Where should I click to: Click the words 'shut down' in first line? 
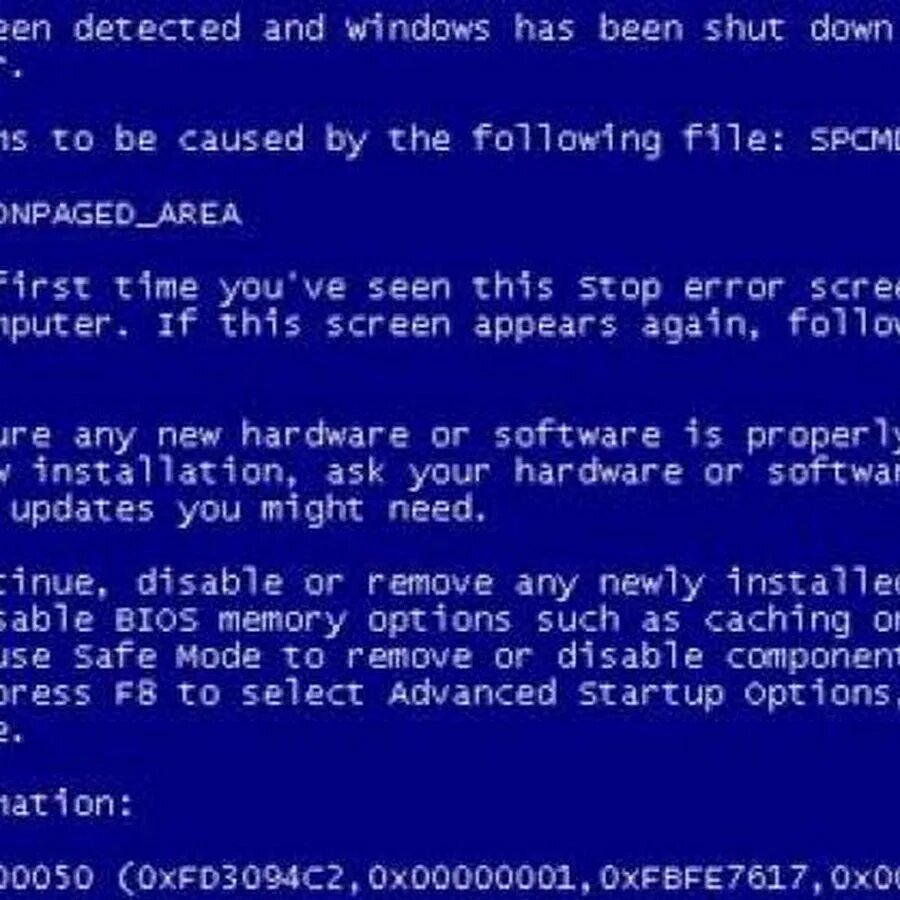pyautogui.click(x=798, y=28)
